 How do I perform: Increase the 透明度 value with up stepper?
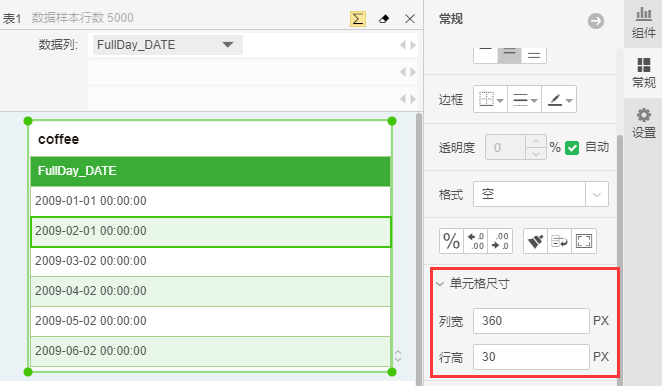tap(536, 141)
